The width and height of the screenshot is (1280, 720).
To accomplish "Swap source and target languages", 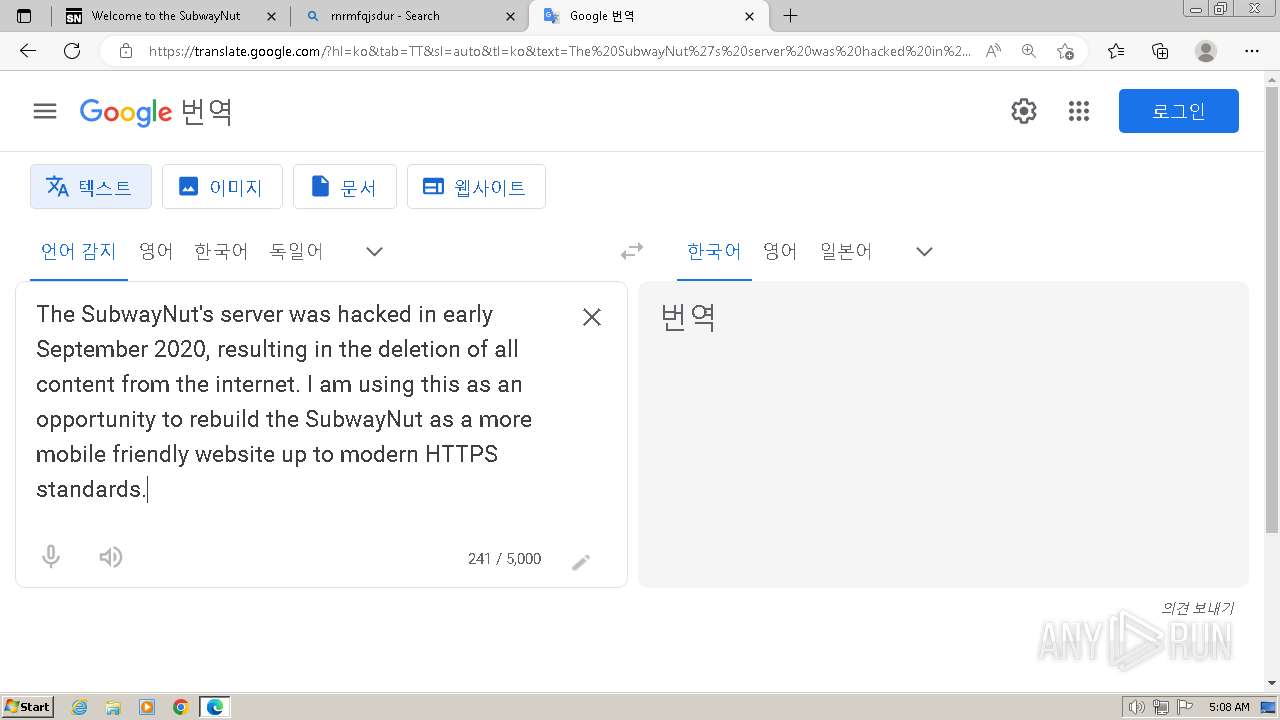I will click(x=632, y=251).
